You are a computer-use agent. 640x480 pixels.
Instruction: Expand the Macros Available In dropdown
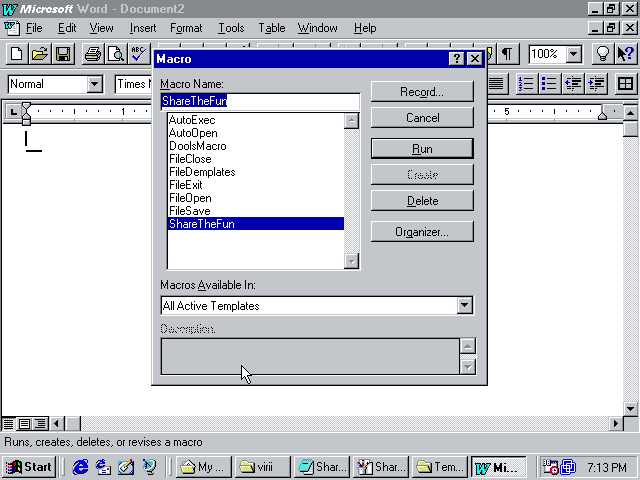(x=464, y=306)
